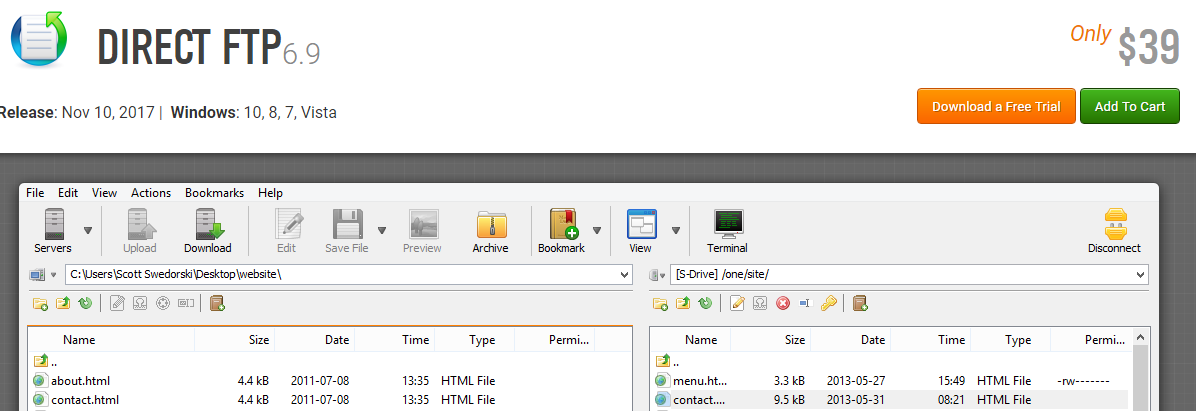This screenshot has width=1196, height=411.
Task: Open the Edit menu
Action: [68, 193]
